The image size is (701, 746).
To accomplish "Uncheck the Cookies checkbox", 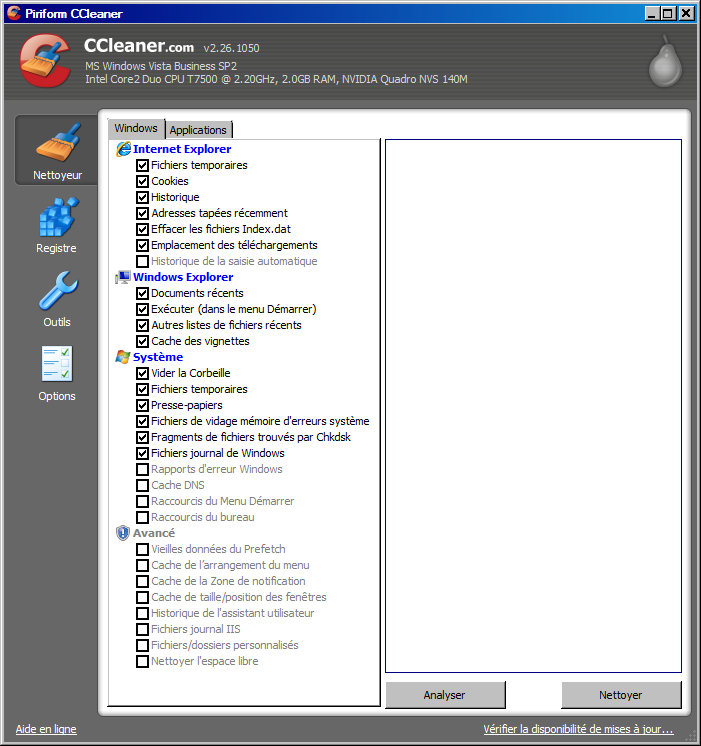I will pos(142,181).
